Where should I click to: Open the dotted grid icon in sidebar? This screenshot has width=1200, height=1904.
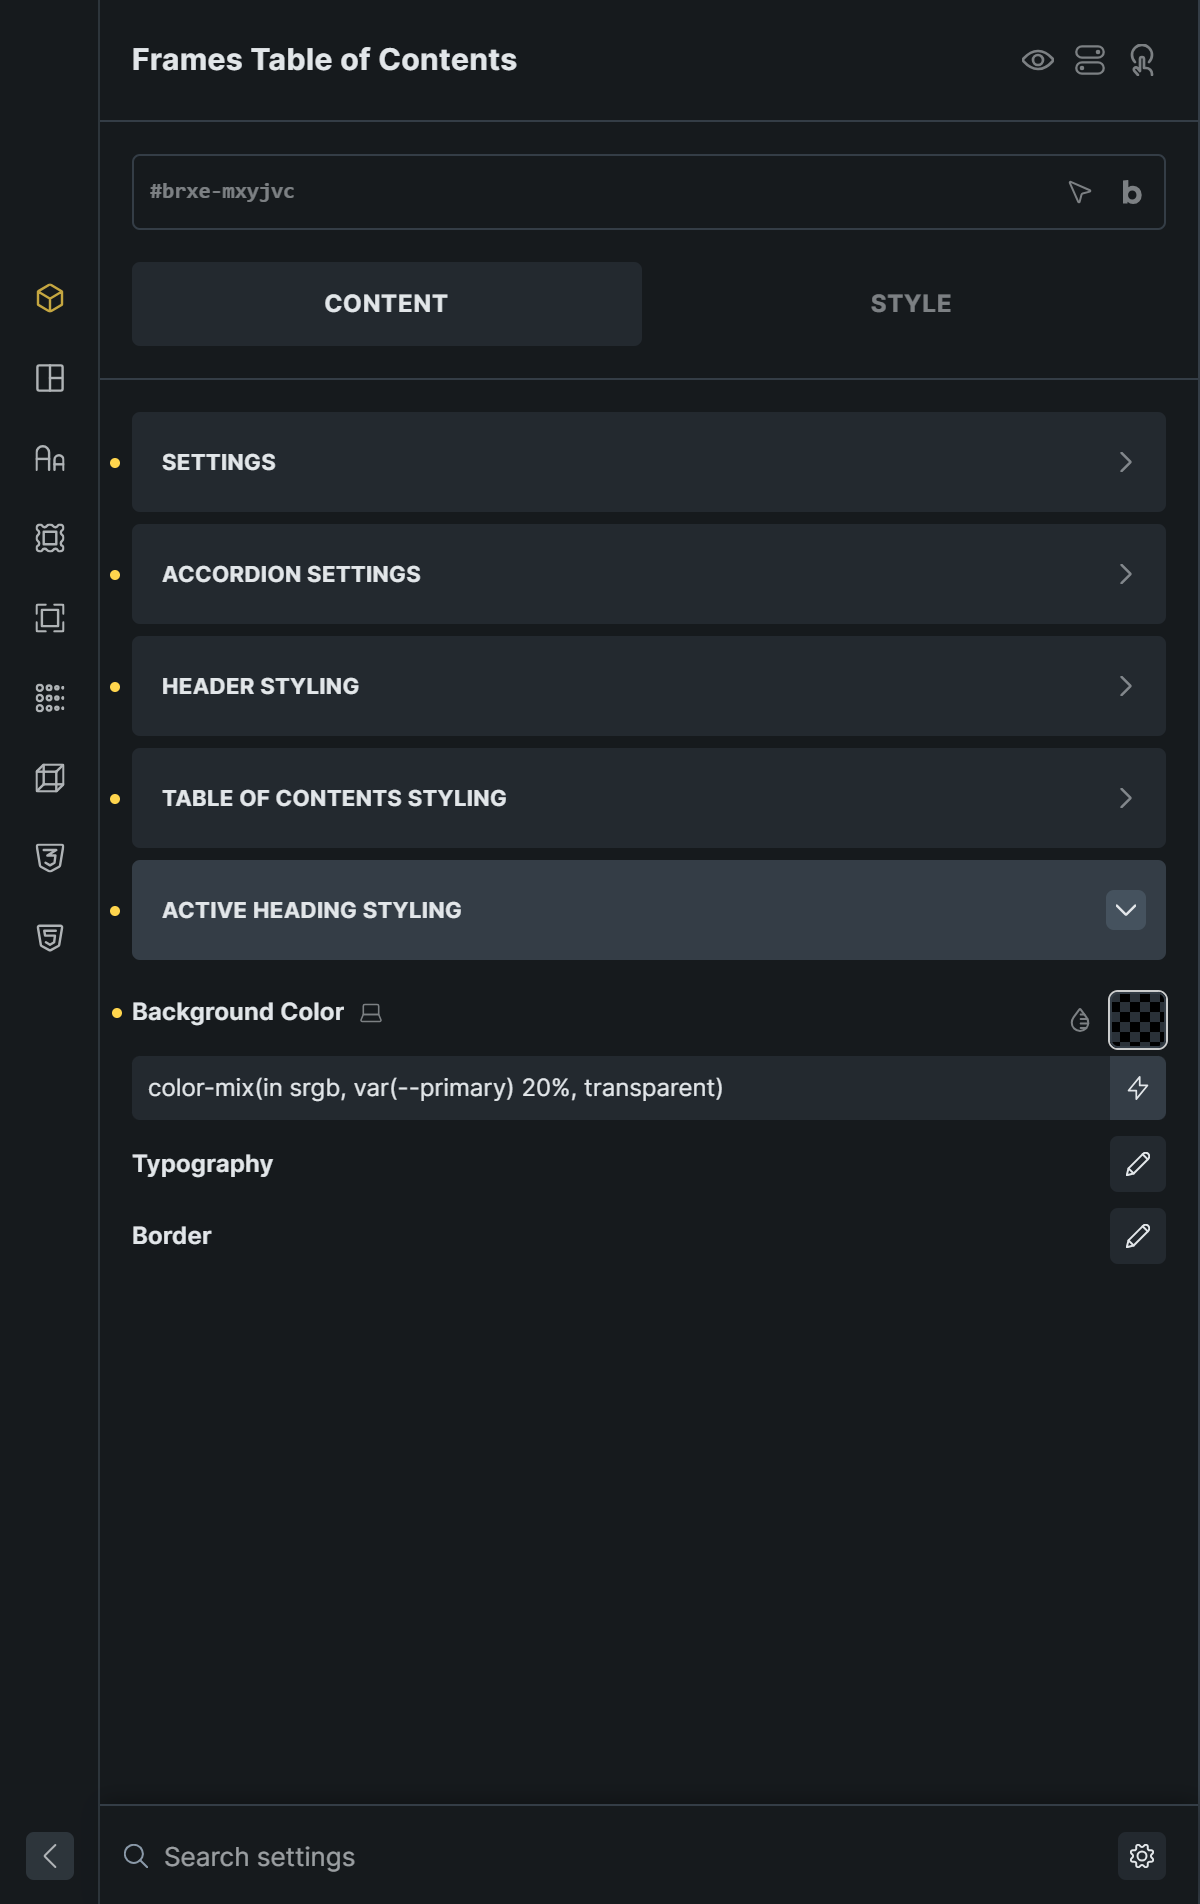point(50,698)
